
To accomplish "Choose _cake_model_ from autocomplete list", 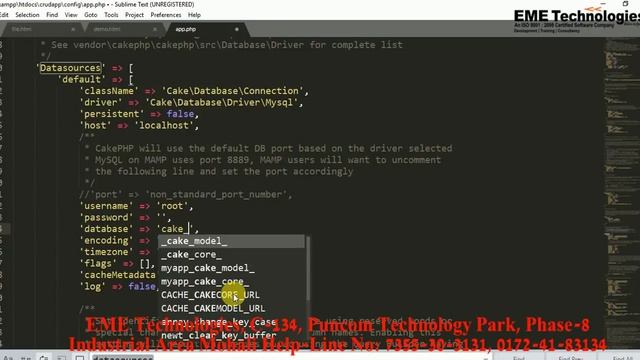I will [x=231, y=241].
